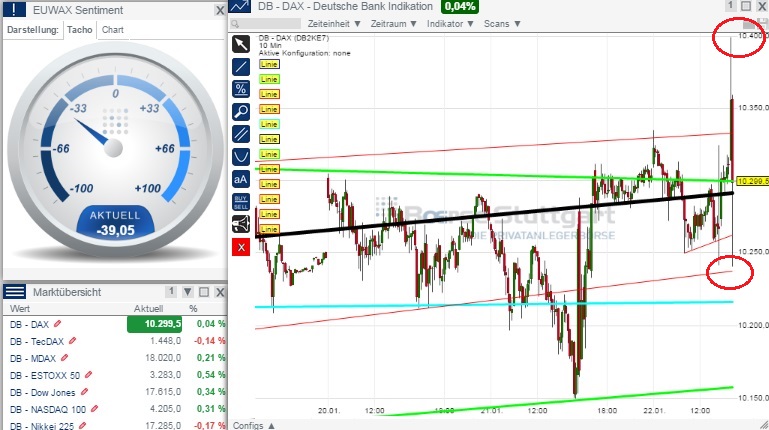Click the edit pencil next to DB - DAX
Image resolution: width=769 pixels, height=430 pixels.
click(57, 324)
